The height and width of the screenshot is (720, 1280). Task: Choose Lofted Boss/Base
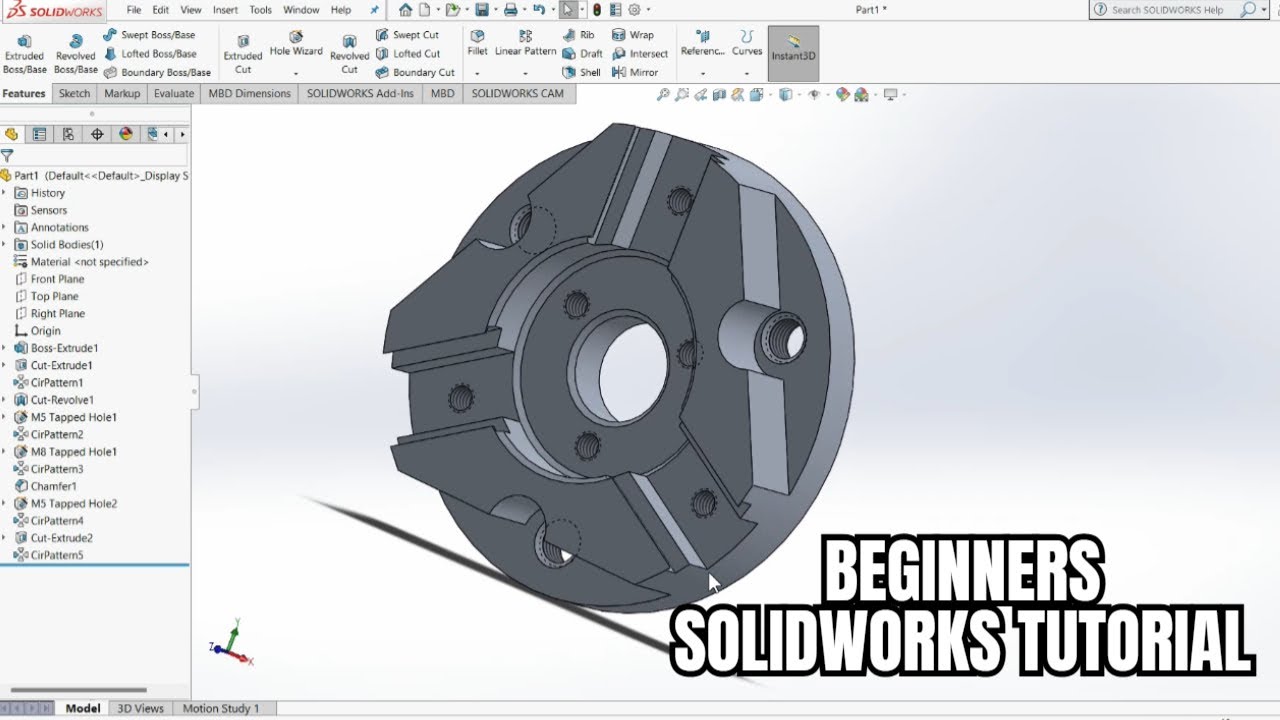coord(149,54)
